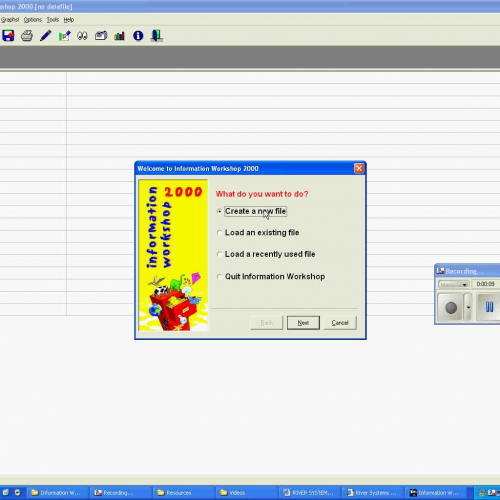Viewport: 500px width, 500px height.
Task: Open the card file record view icon
Action: pyautogui.click(x=101, y=35)
